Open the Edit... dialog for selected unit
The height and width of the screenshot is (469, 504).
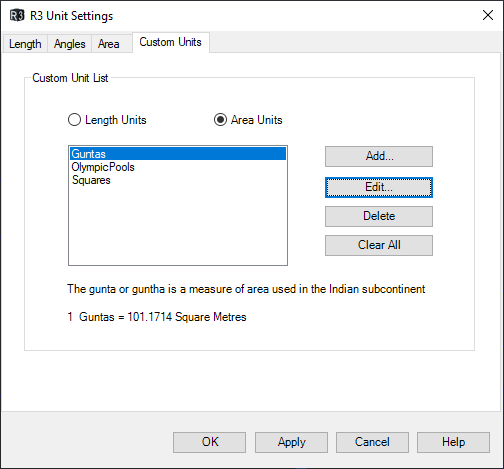pos(379,187)
